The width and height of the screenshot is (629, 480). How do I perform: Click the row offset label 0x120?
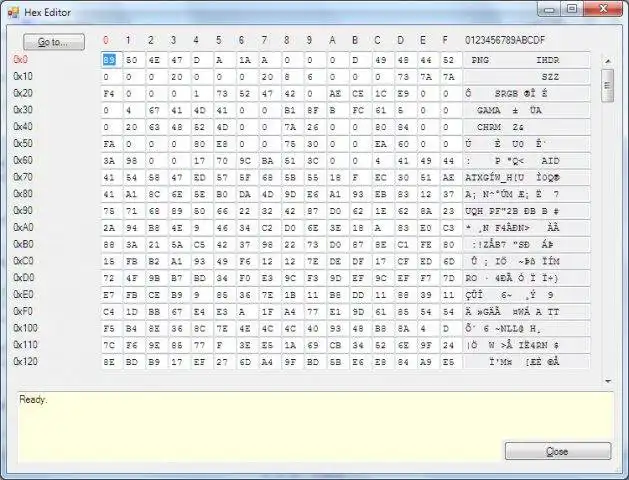coord(26,361)
